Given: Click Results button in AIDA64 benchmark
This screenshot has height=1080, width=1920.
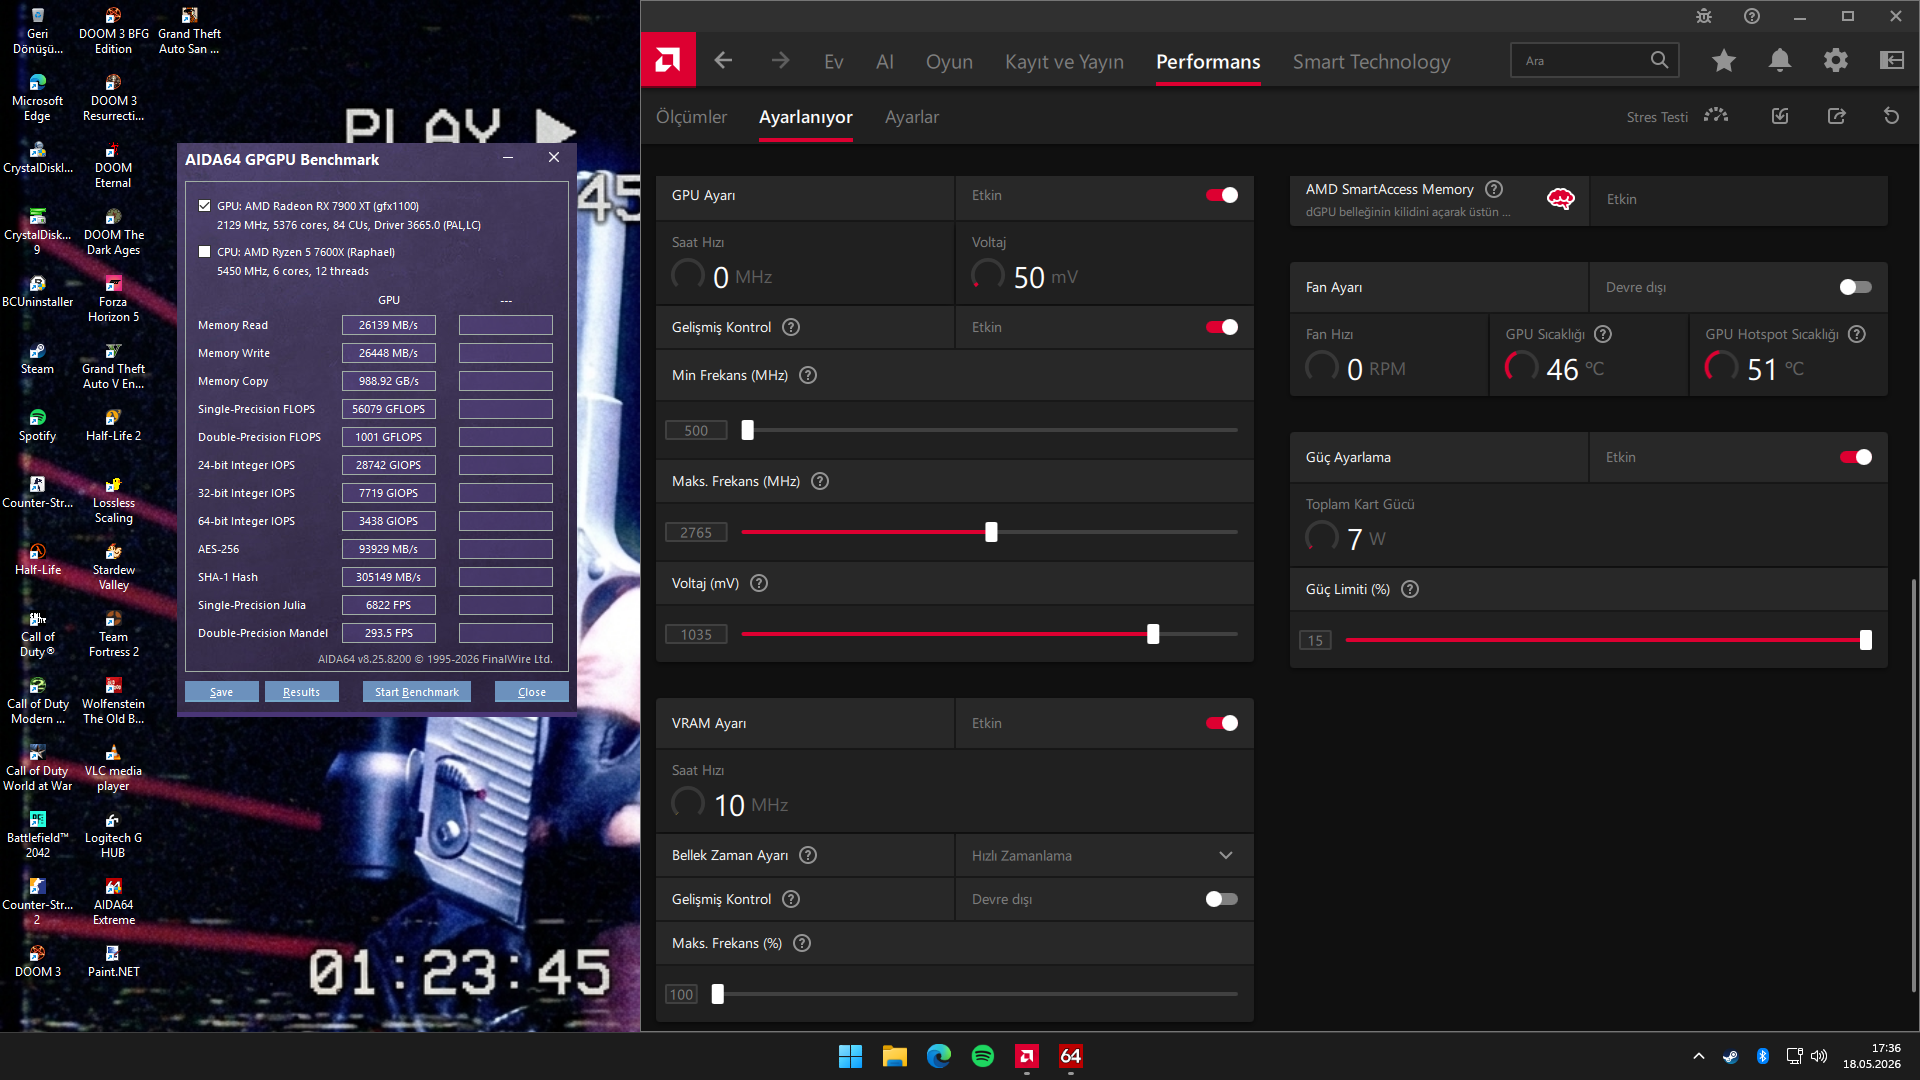Looking at the screenshot, I should [302, 692].
